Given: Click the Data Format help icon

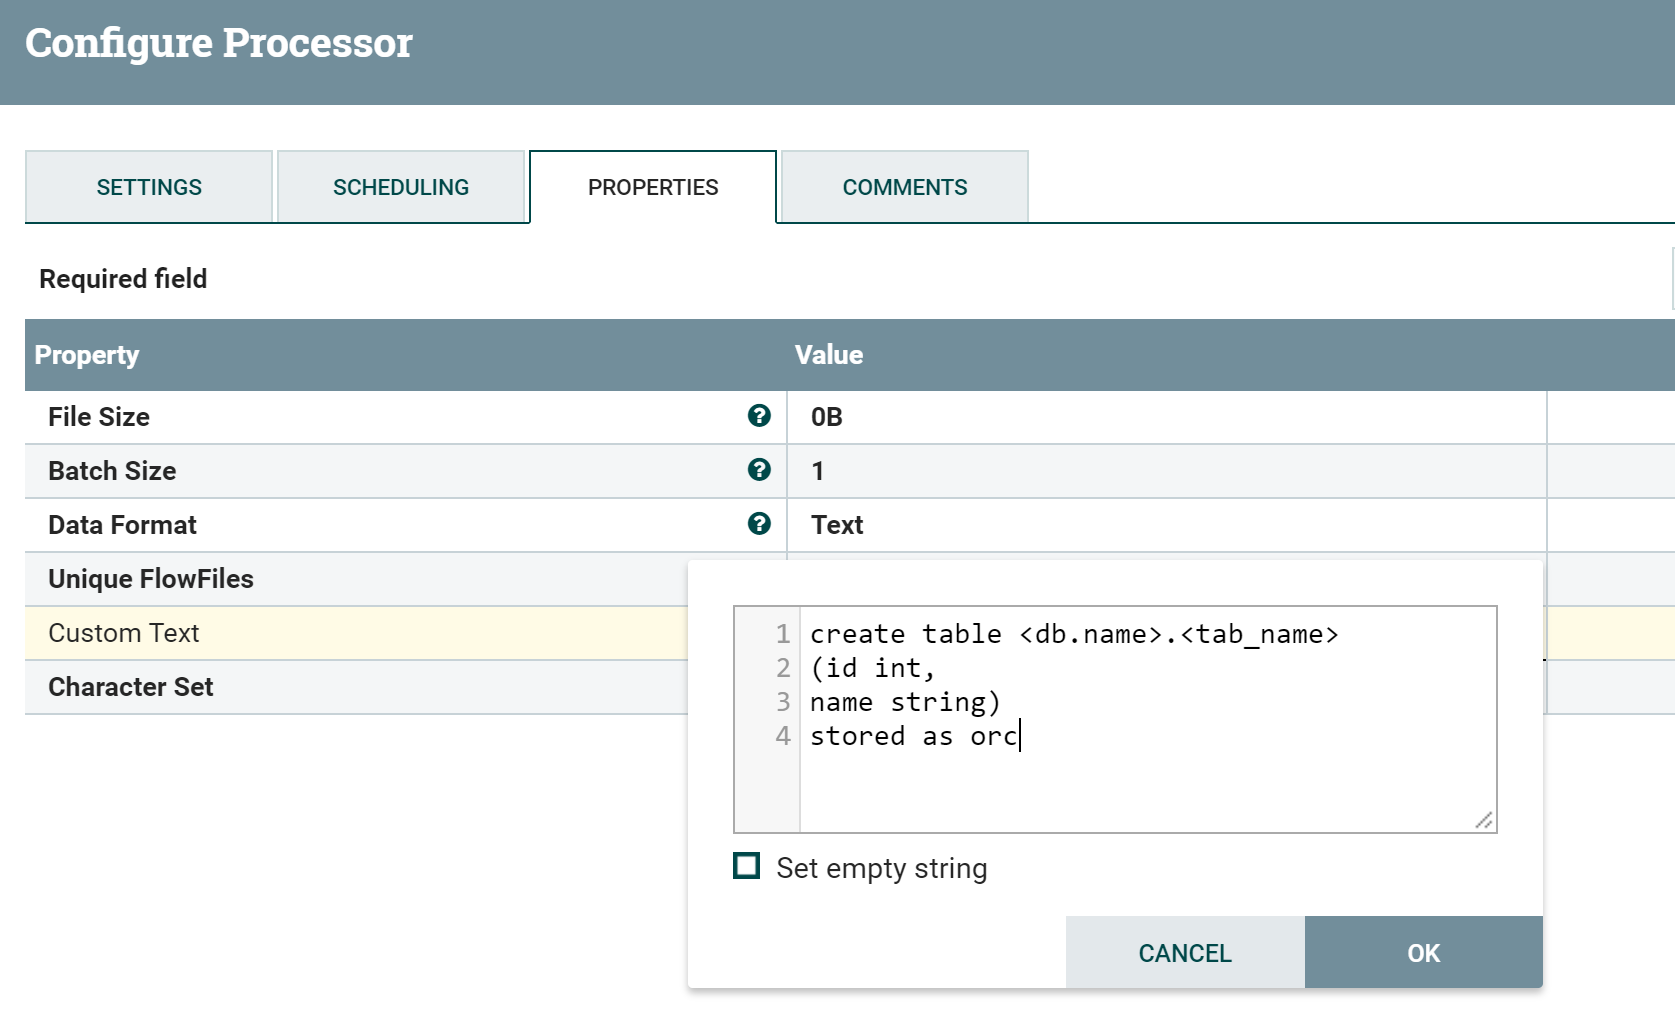Looking at the screenshot, I should pyautogui.click(x=759, y=524).
